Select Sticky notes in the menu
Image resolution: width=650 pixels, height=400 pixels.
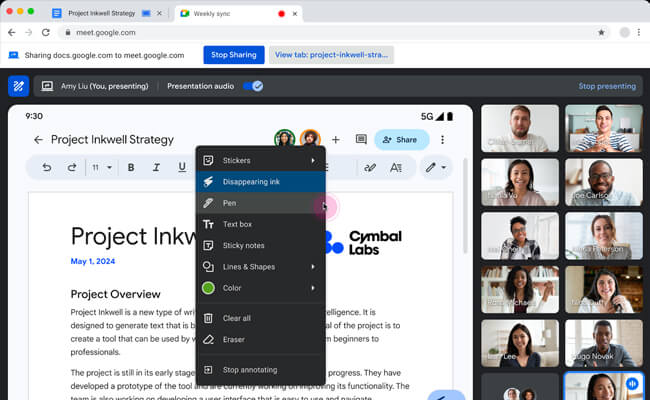pyautogui.click(x=261, y=245)
